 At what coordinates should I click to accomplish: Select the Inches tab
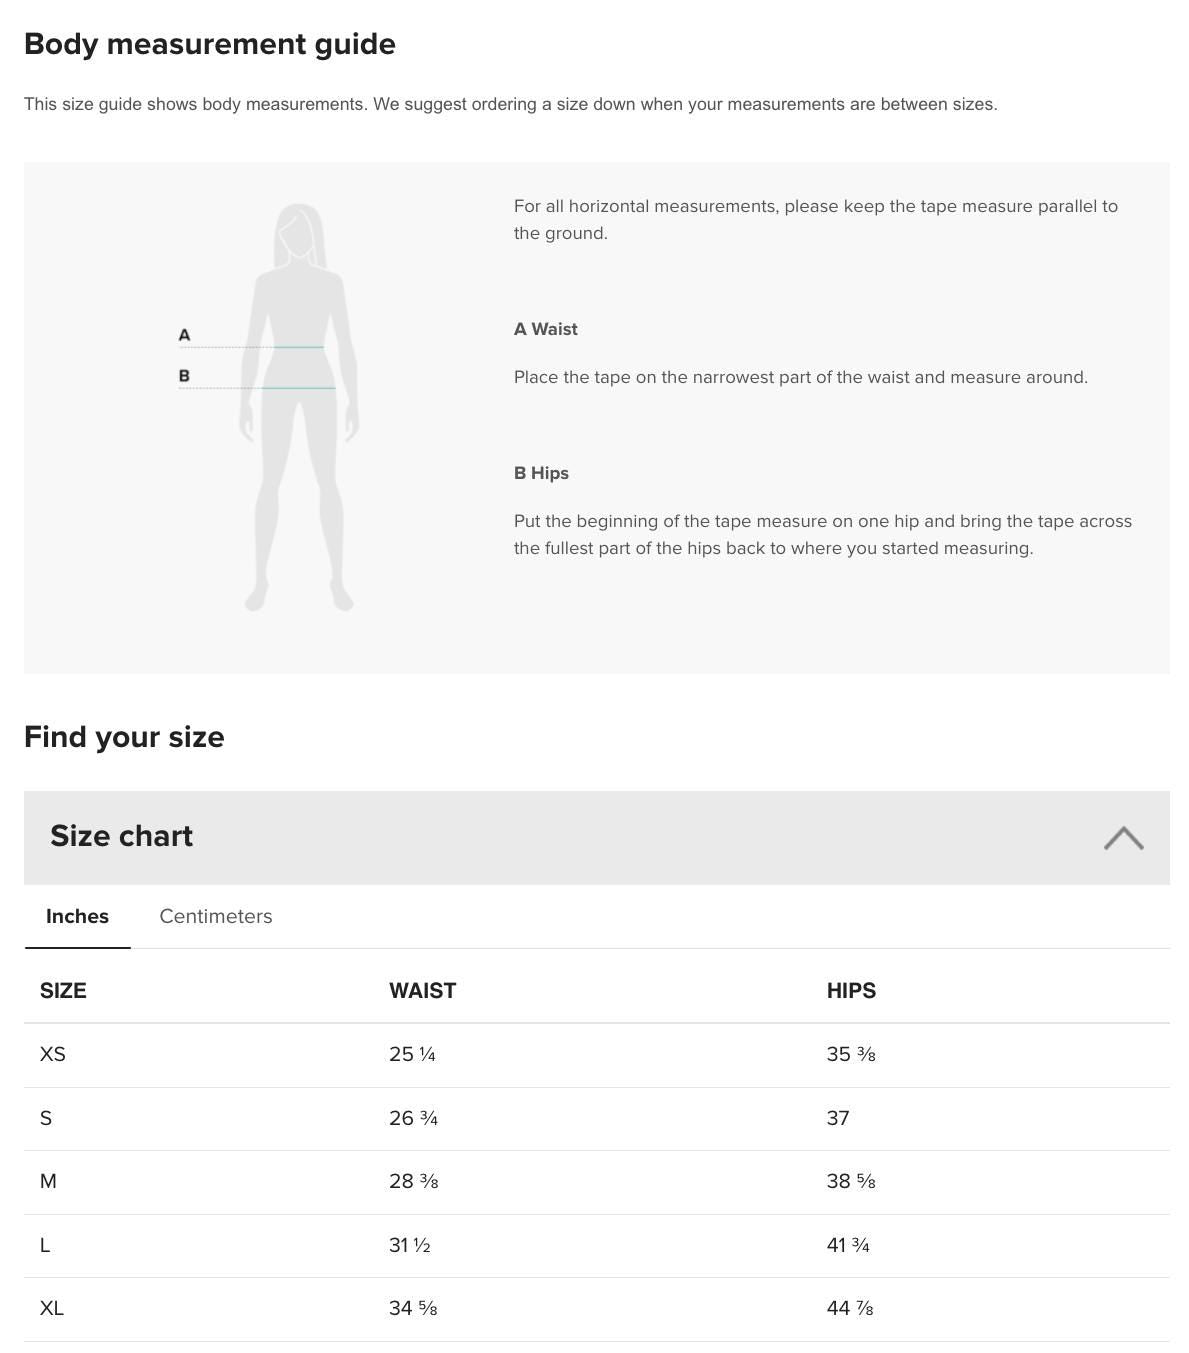click(x=77, y=916)
